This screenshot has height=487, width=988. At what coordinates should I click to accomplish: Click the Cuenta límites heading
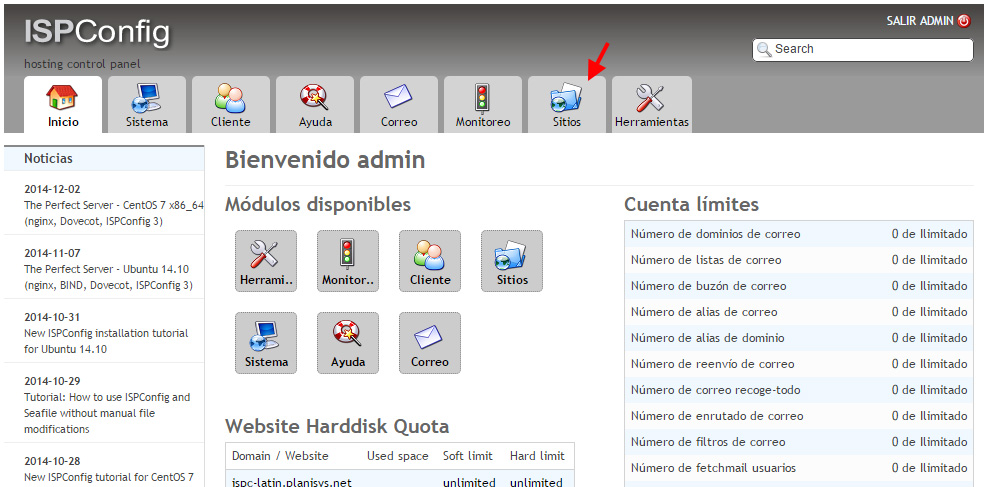[691, 204]
